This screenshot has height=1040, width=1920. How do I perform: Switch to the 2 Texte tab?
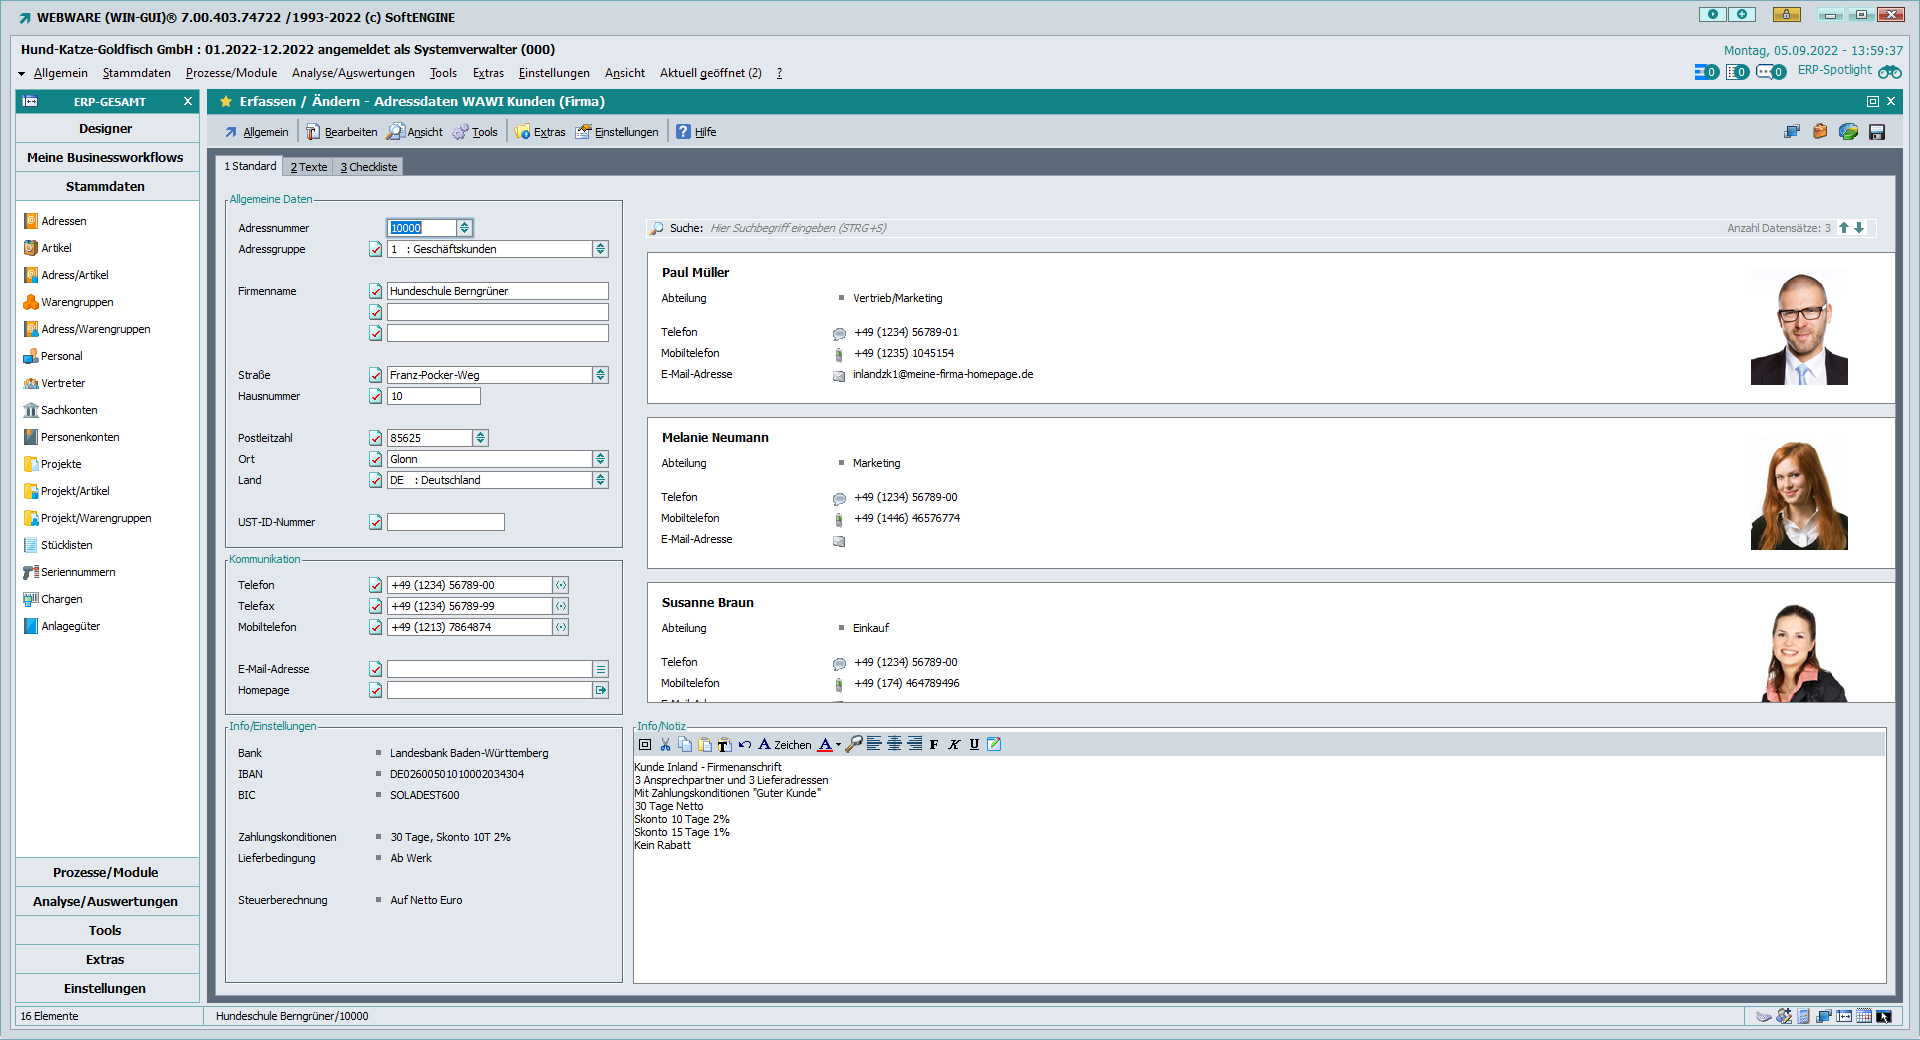tap(308, 167)
